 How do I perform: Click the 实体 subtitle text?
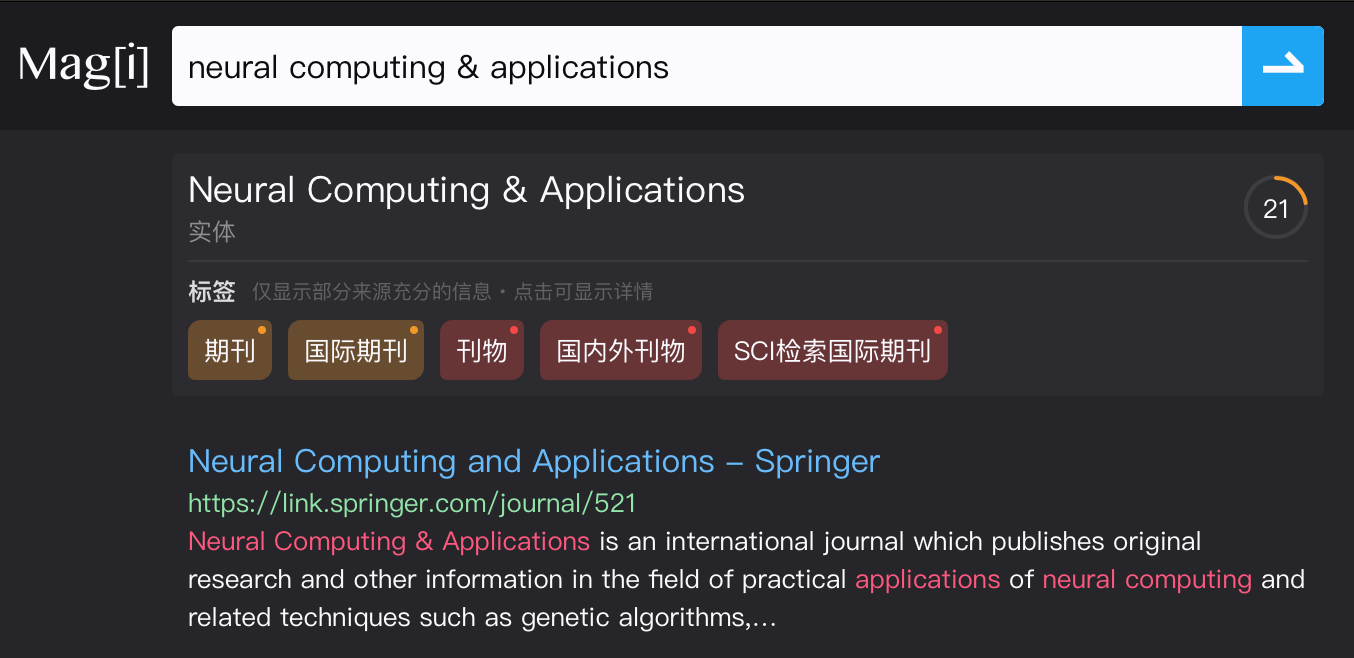click(212, 232)
